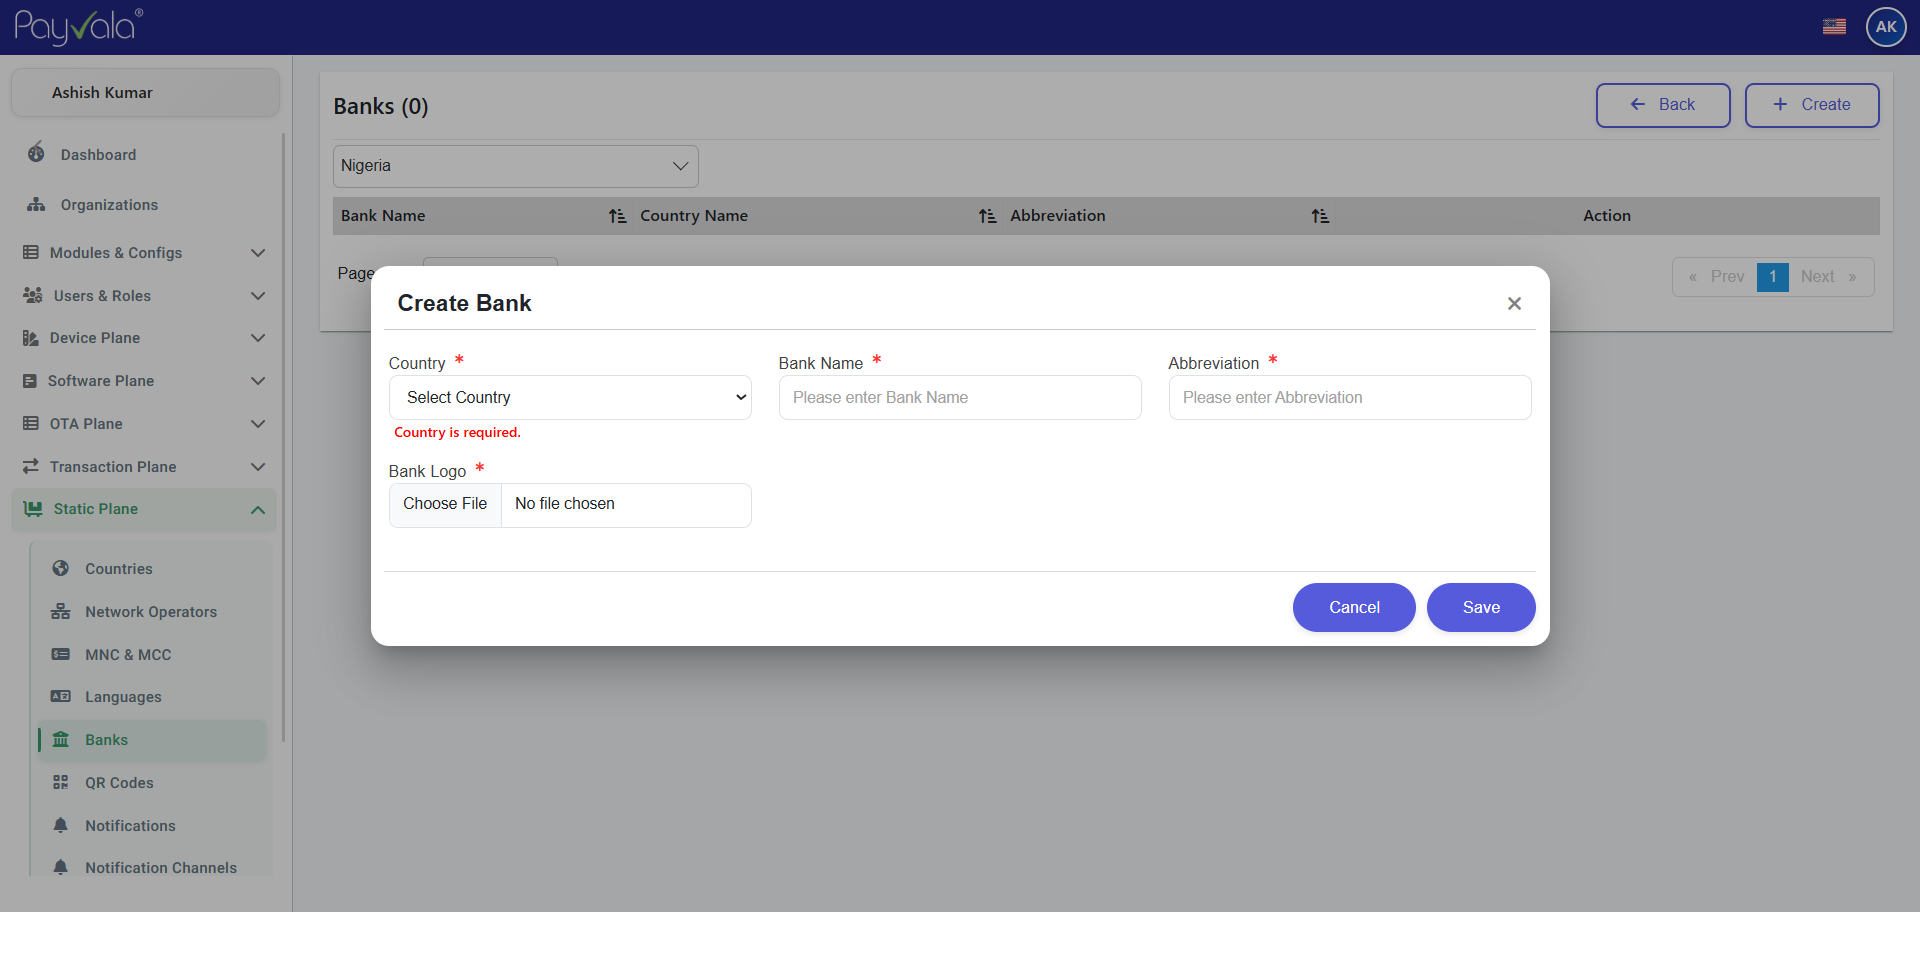The height and width of the screenshot is (966, 1920).
Task: Expand Device Plane chevron
Action: [x=258, y=338]
